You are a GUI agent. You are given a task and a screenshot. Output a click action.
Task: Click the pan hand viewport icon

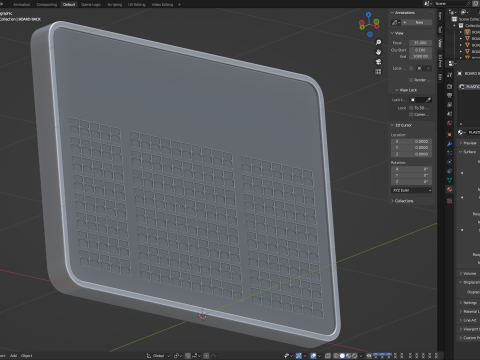[x=378, y=52]
